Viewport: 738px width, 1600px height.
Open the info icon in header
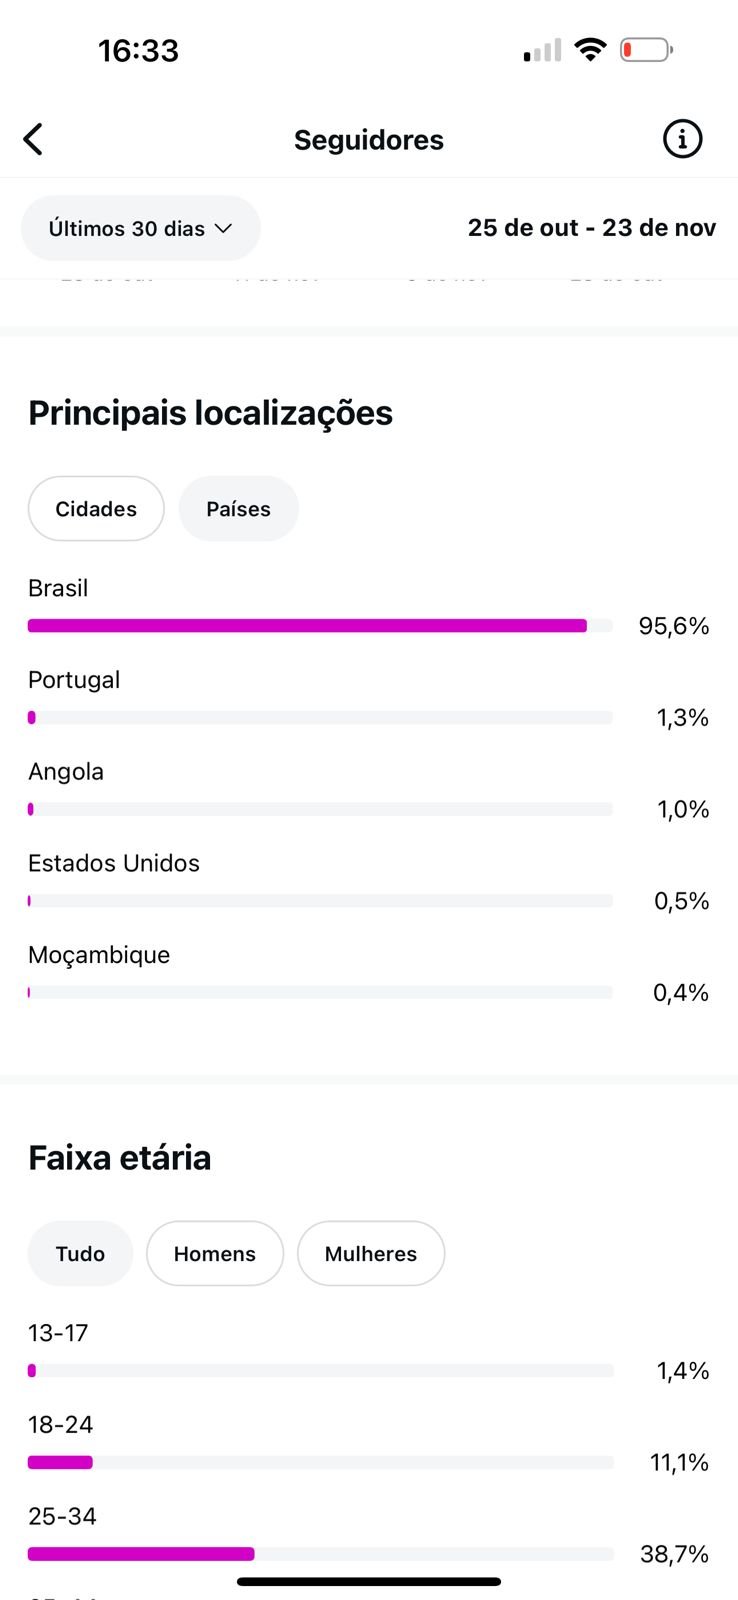(682, 139)
